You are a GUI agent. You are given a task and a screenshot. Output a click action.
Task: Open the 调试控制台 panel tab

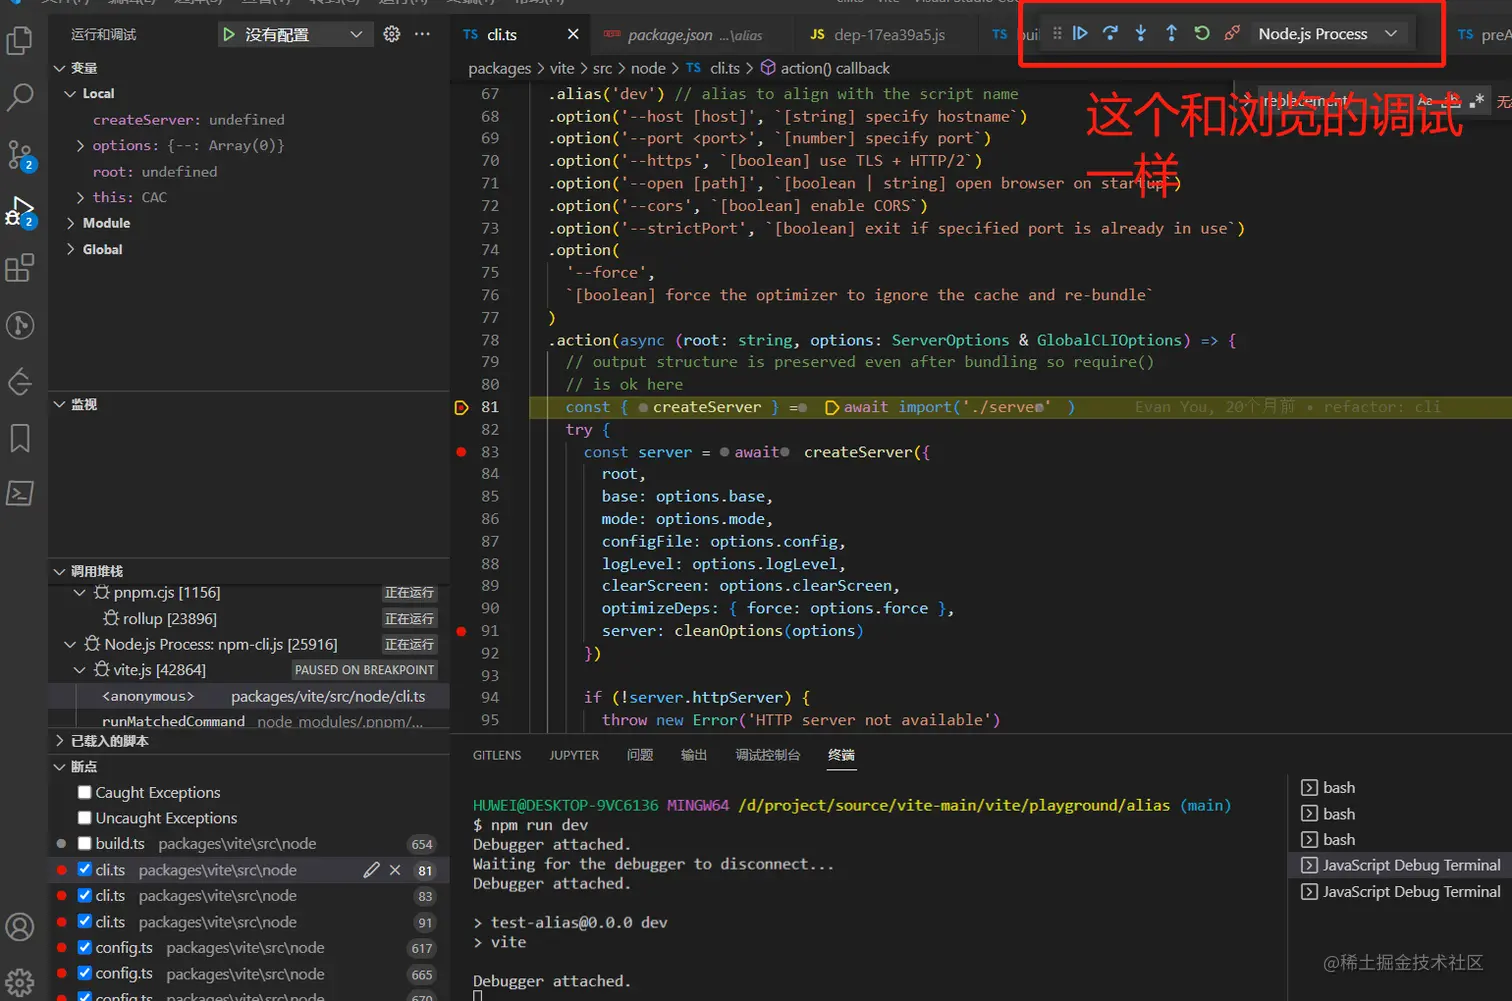pyautogui.click(x=768, y=755)
